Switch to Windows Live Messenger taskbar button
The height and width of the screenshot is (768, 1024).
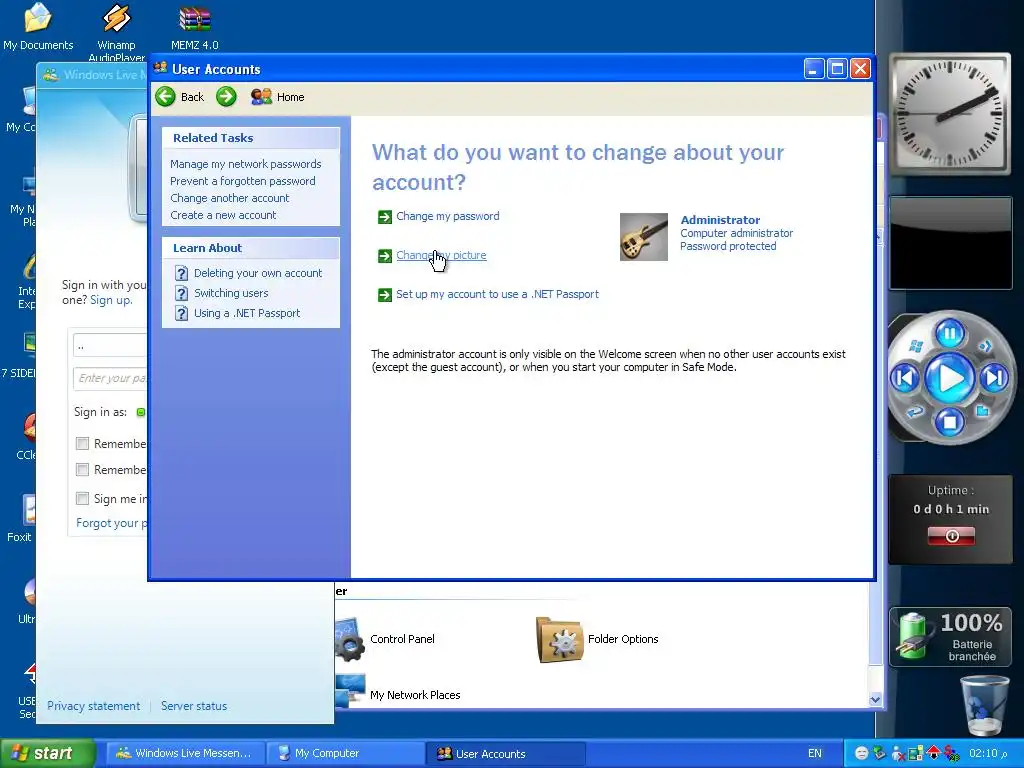click(x=185, y=753)
